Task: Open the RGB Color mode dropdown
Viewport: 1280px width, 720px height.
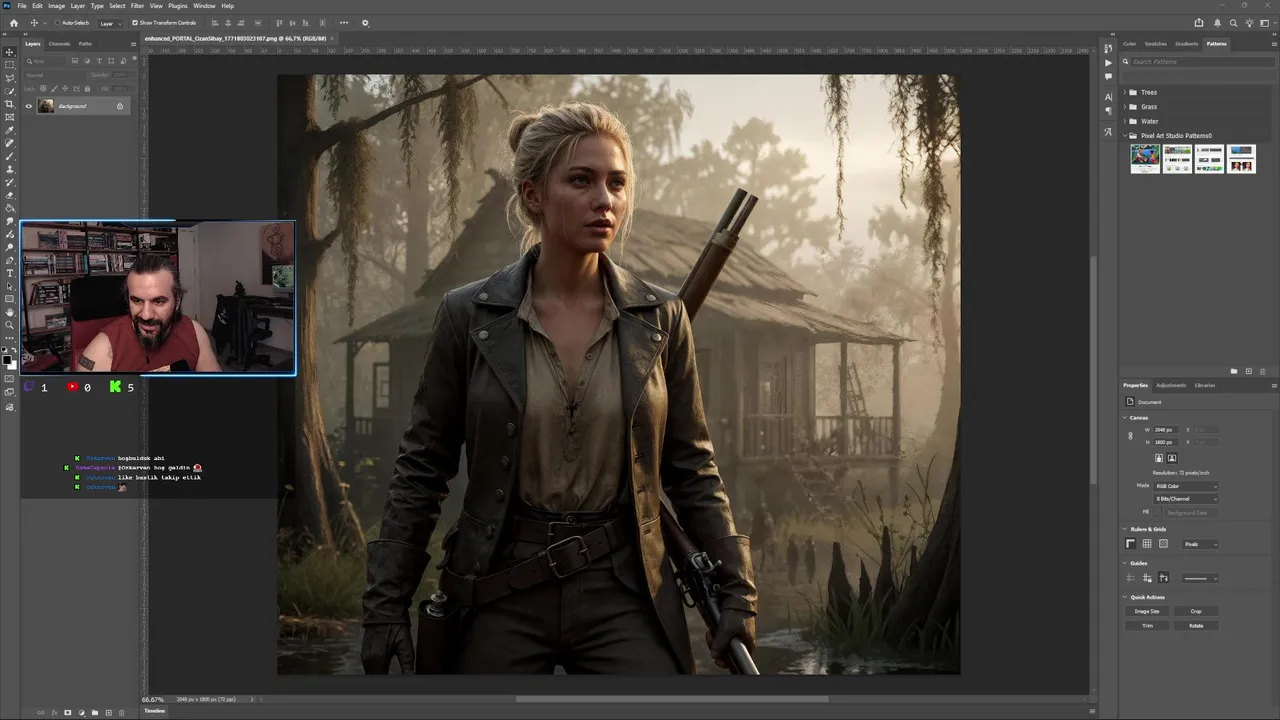Action: click(1186, 486)
